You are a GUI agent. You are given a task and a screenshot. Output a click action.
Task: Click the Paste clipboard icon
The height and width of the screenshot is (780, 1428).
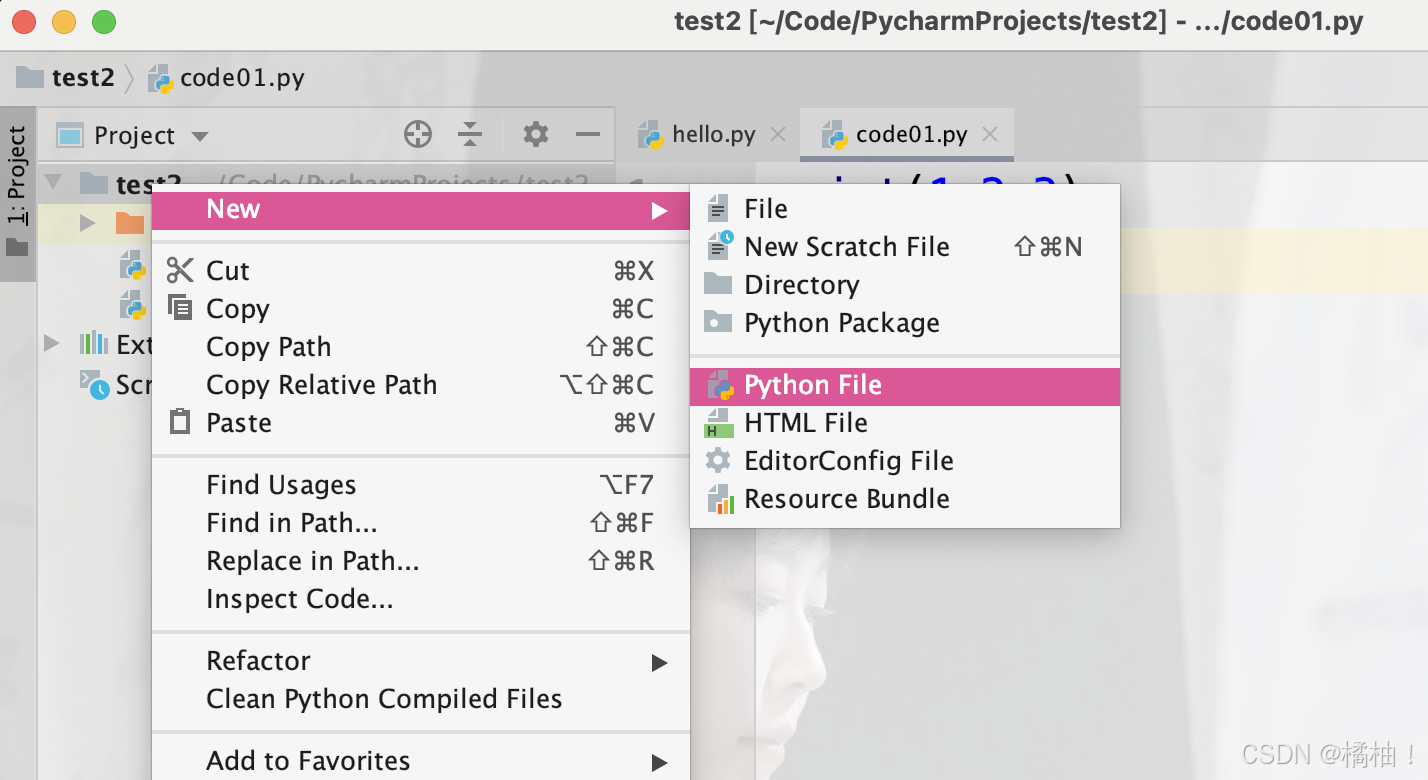(x=180, y=421)
